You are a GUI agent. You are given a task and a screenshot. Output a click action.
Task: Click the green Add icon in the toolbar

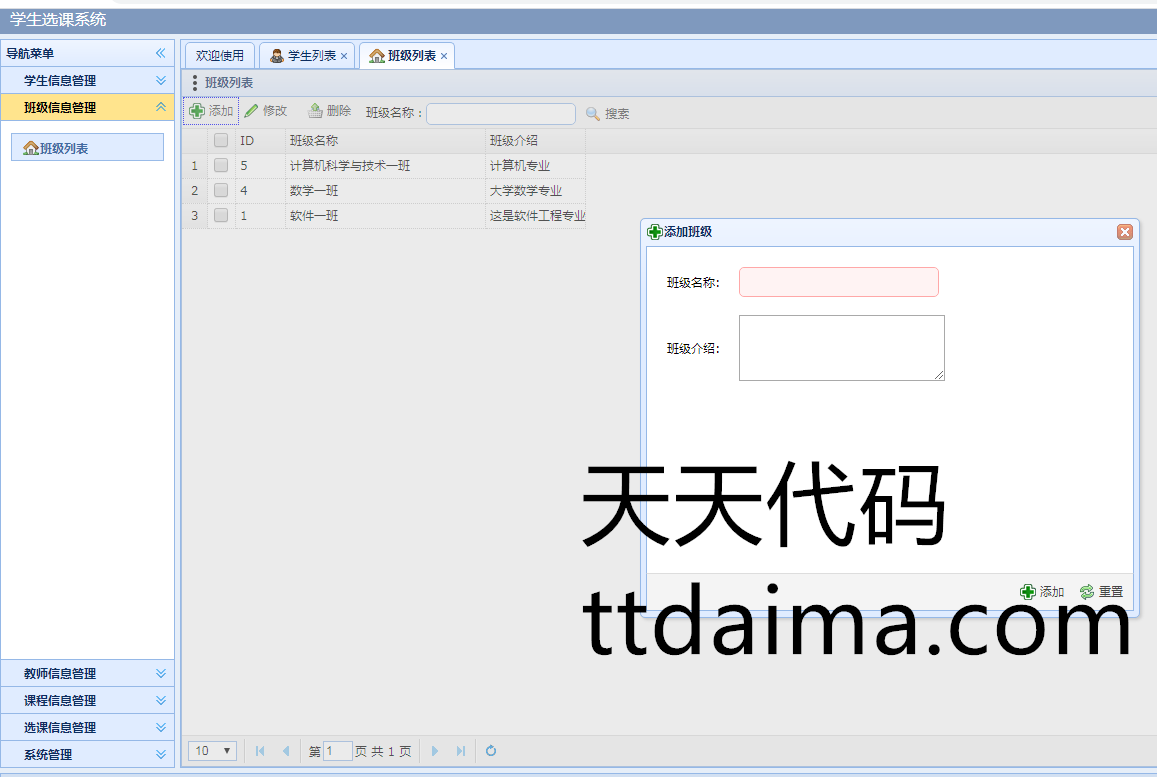click(197, 111)
